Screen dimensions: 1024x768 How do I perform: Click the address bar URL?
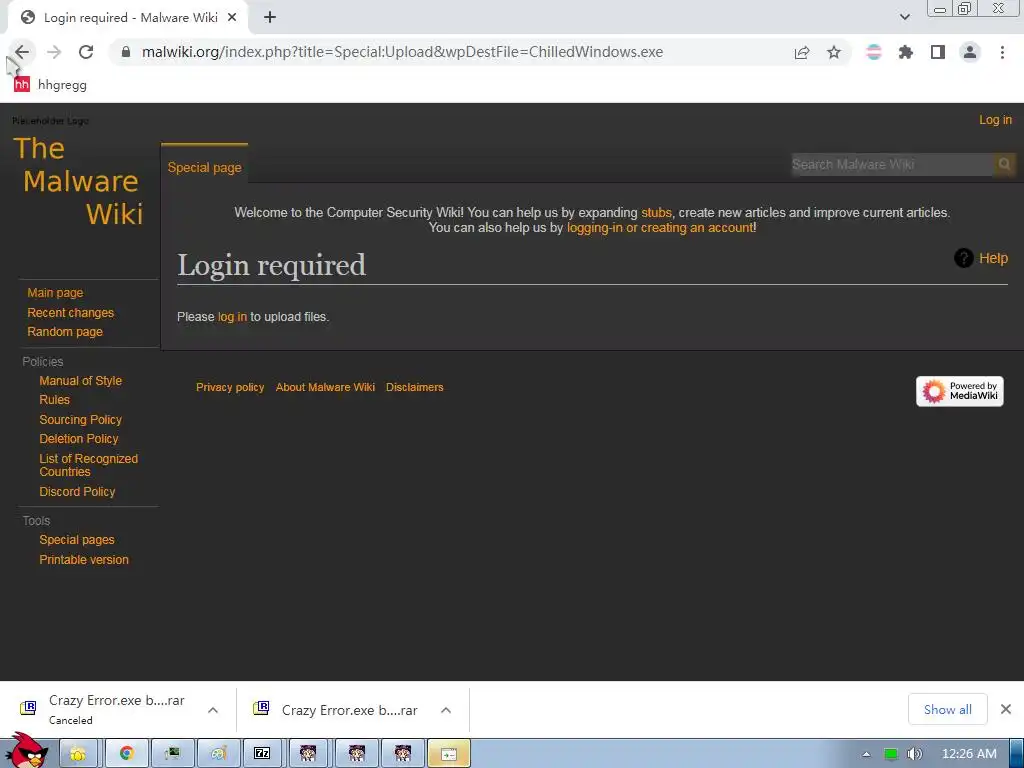point(402,52)
